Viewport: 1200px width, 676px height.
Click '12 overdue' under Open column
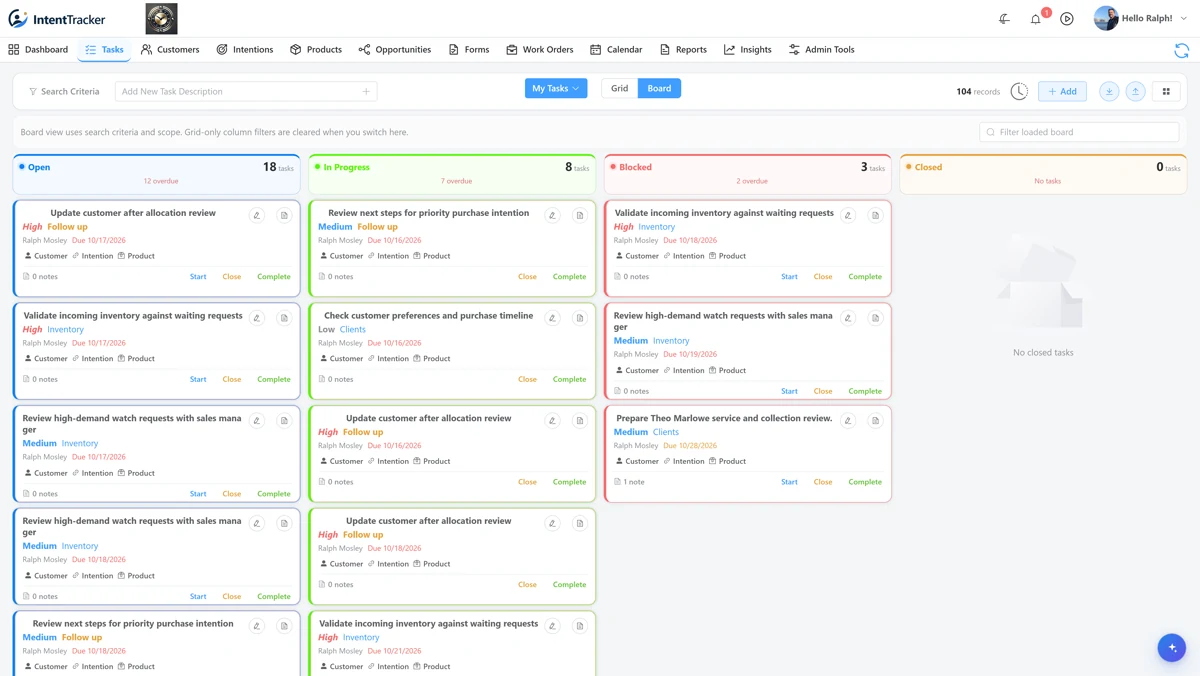(161, 181)
